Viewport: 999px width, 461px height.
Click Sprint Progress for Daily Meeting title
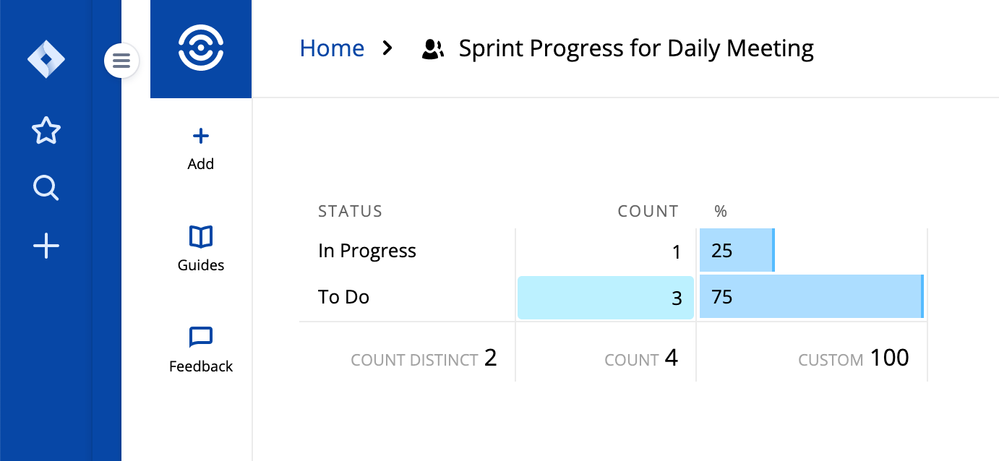click(x=636, y=49)
